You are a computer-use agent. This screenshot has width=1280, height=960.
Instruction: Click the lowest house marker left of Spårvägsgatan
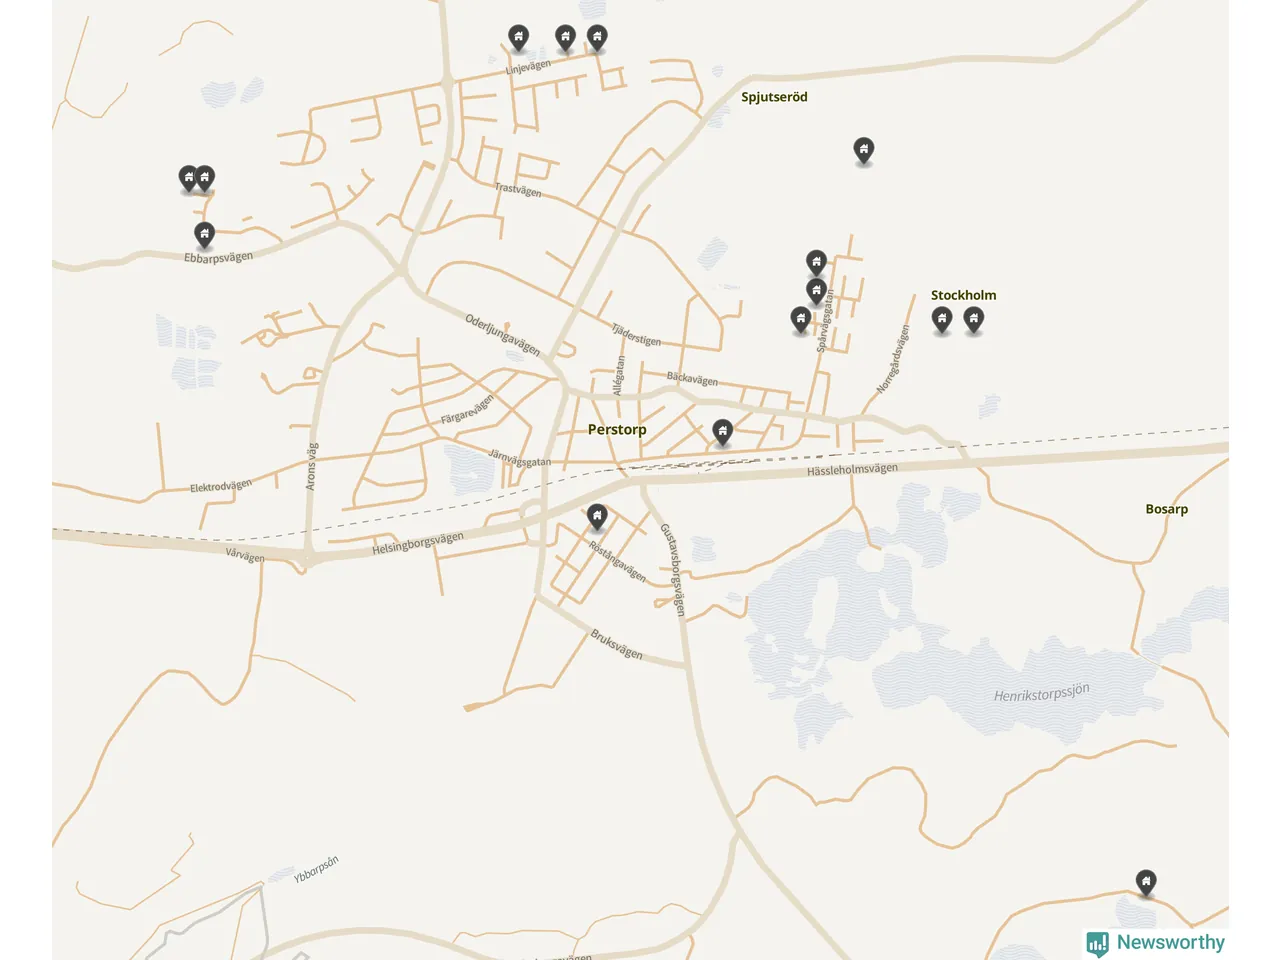tap(800, 319)
